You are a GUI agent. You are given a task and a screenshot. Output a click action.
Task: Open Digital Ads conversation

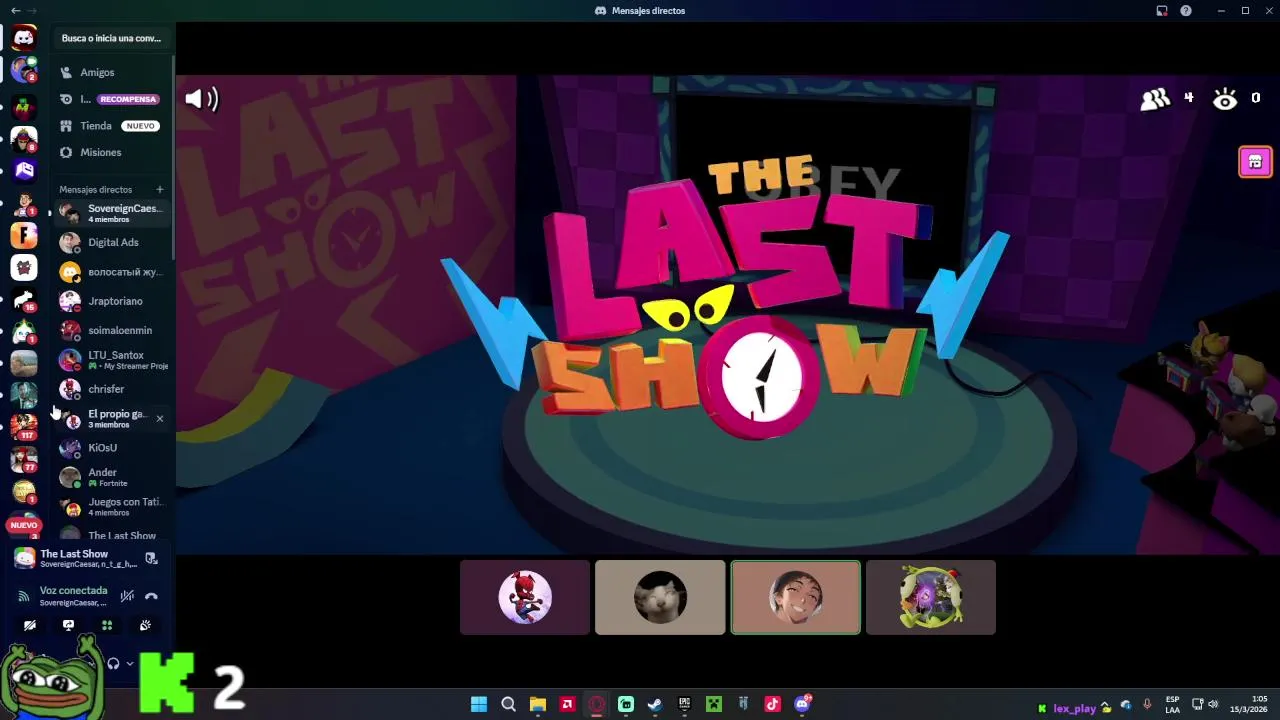point(112,242)
